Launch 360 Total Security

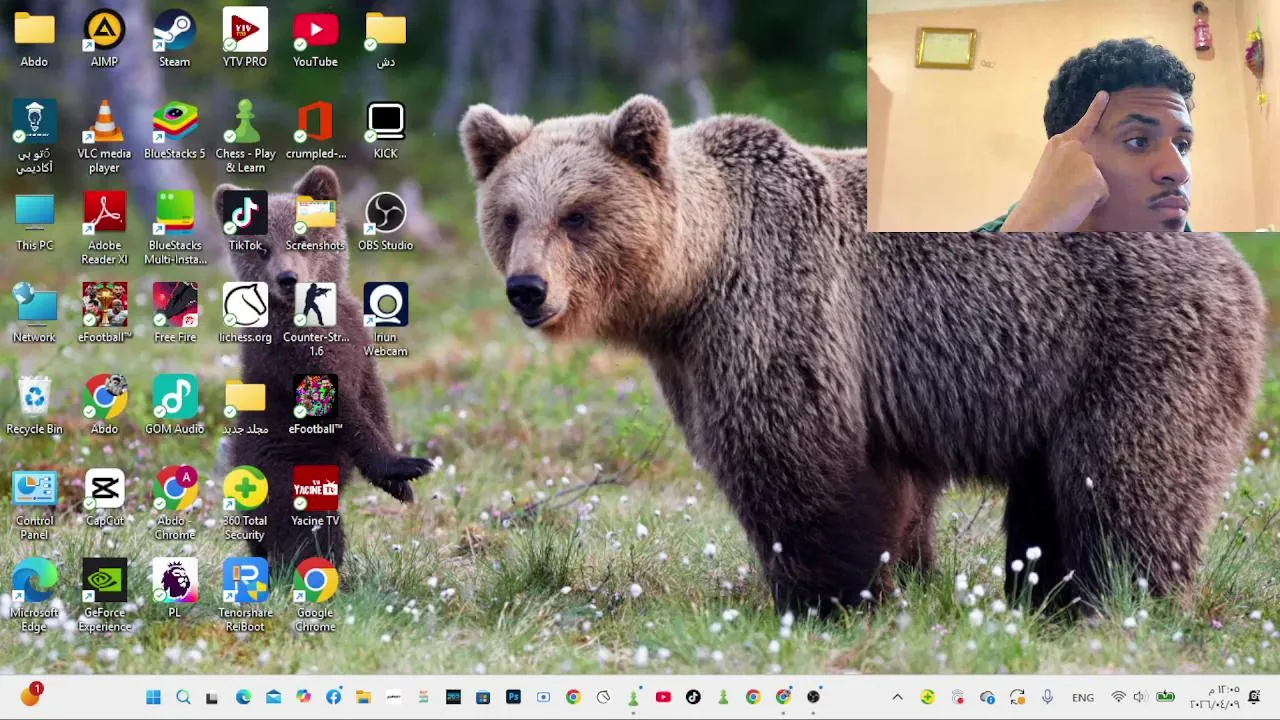(245, 505)
